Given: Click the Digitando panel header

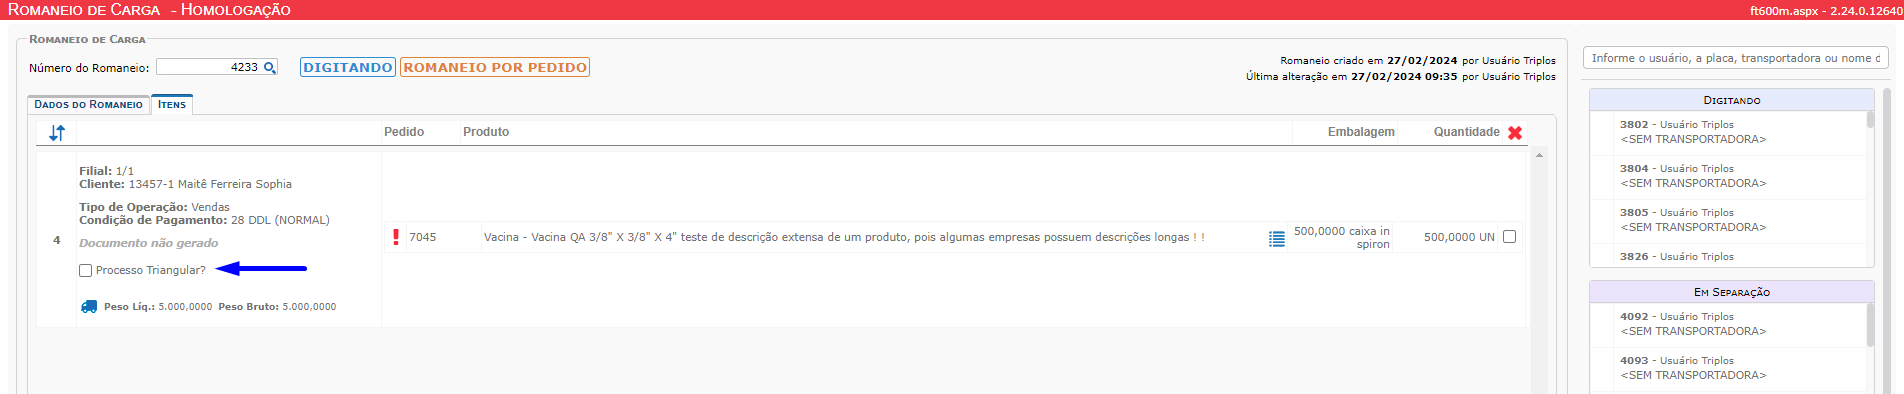Looking at the screenshot, I should [x=1732, y=100].
